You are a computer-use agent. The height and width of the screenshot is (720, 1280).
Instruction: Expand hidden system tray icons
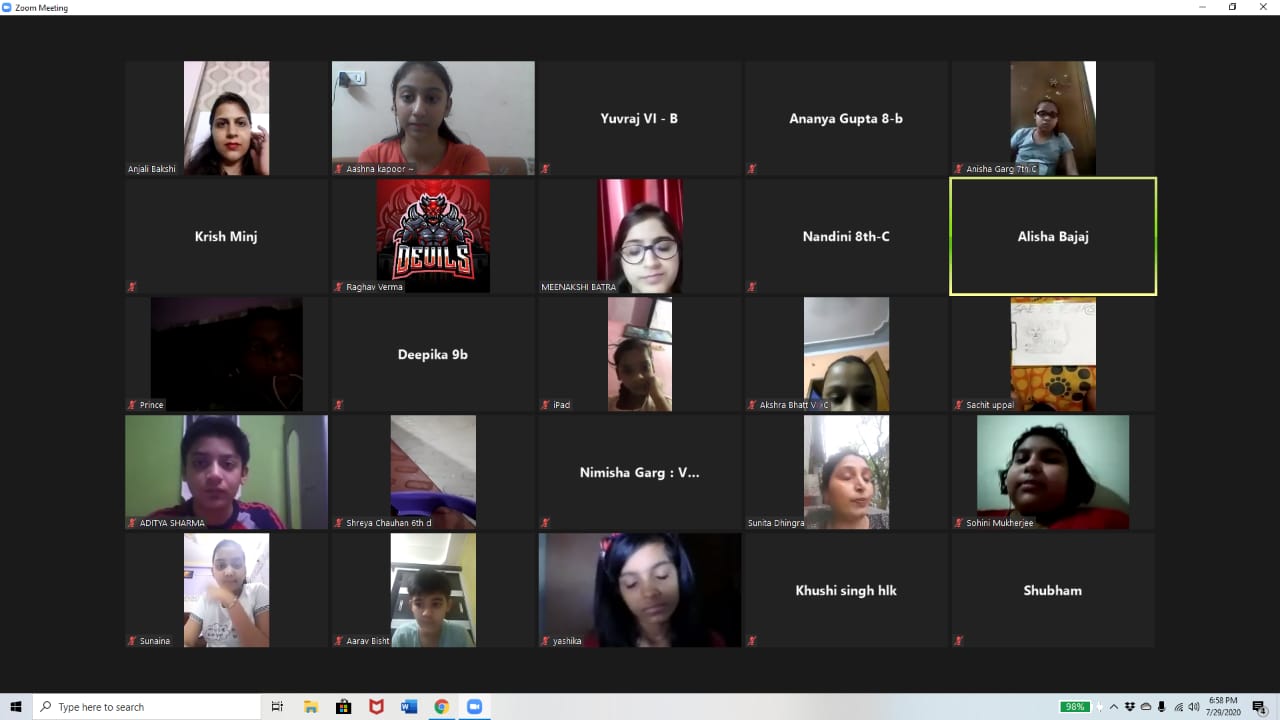pyautogui.click(x=1114, y=707)
